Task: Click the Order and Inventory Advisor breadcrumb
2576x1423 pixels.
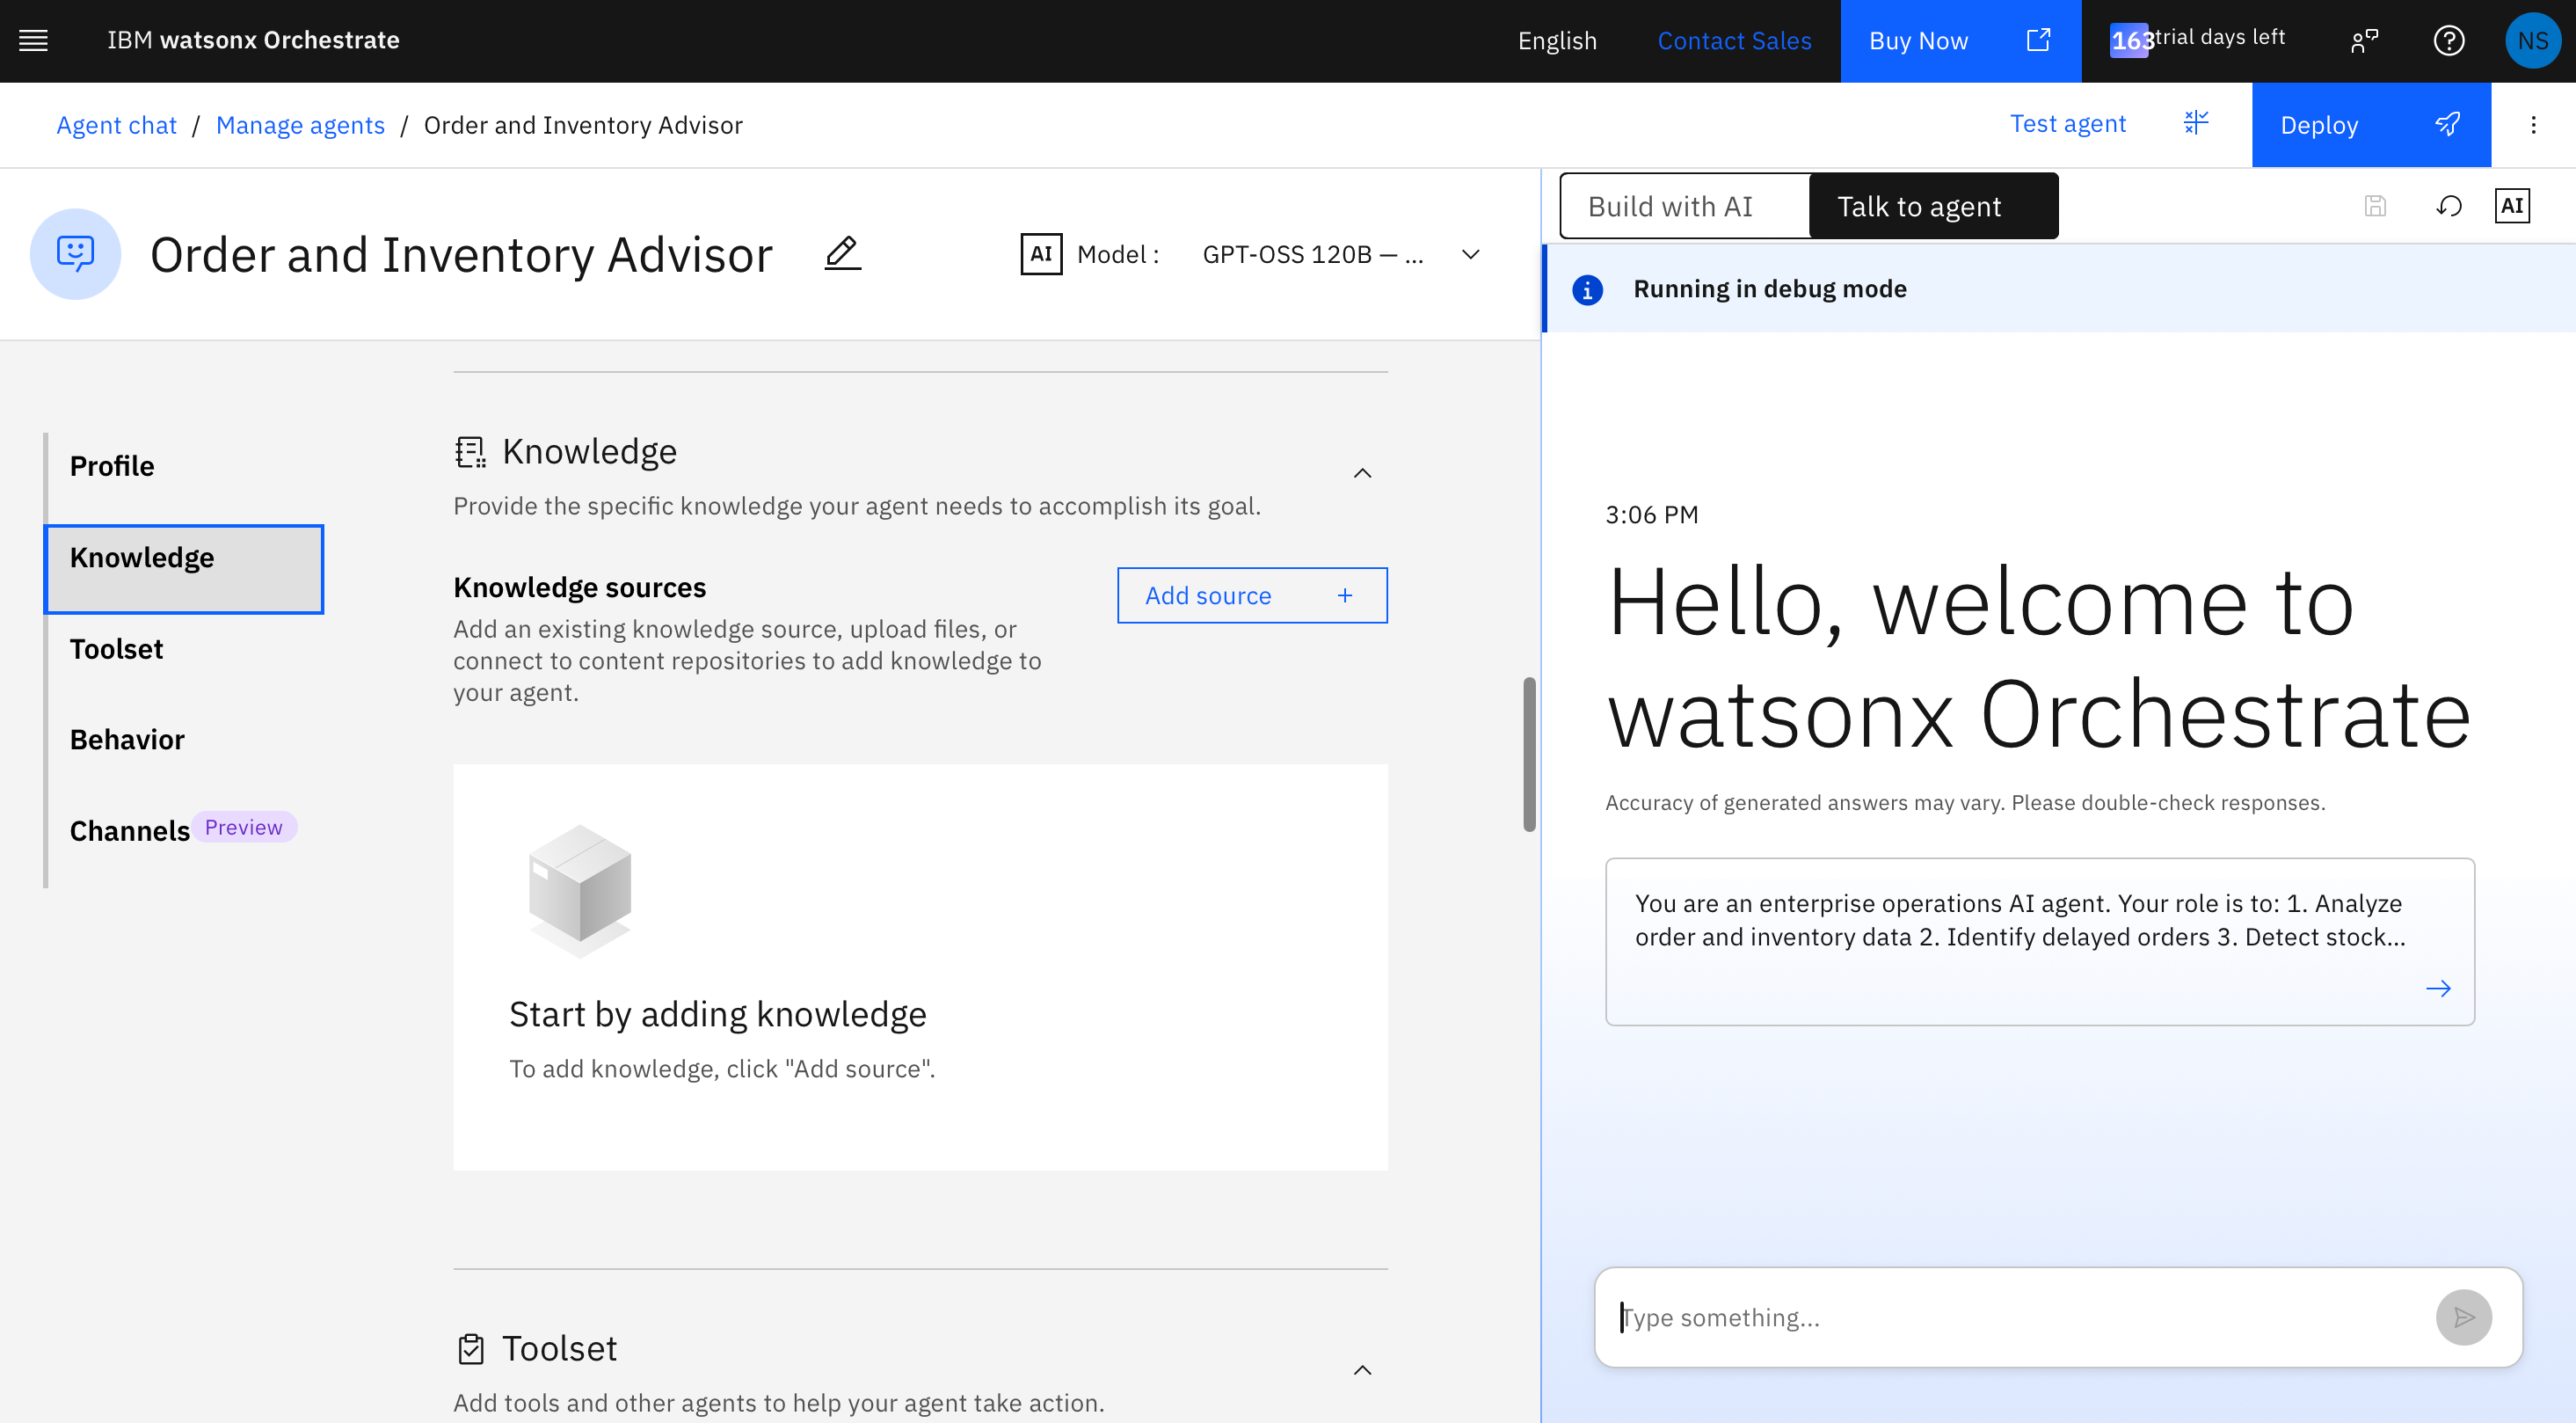Action: click(x=583, y=125)
